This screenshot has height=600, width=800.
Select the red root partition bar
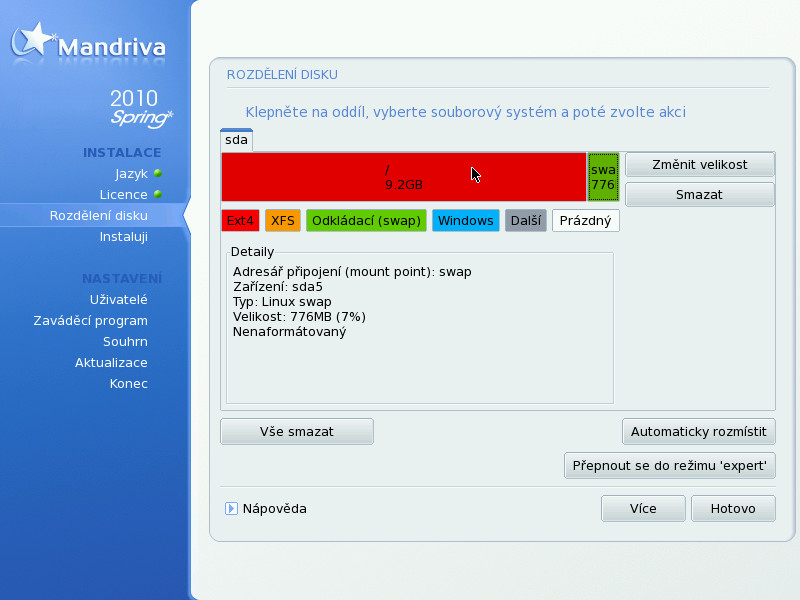(x=403, y=177)
